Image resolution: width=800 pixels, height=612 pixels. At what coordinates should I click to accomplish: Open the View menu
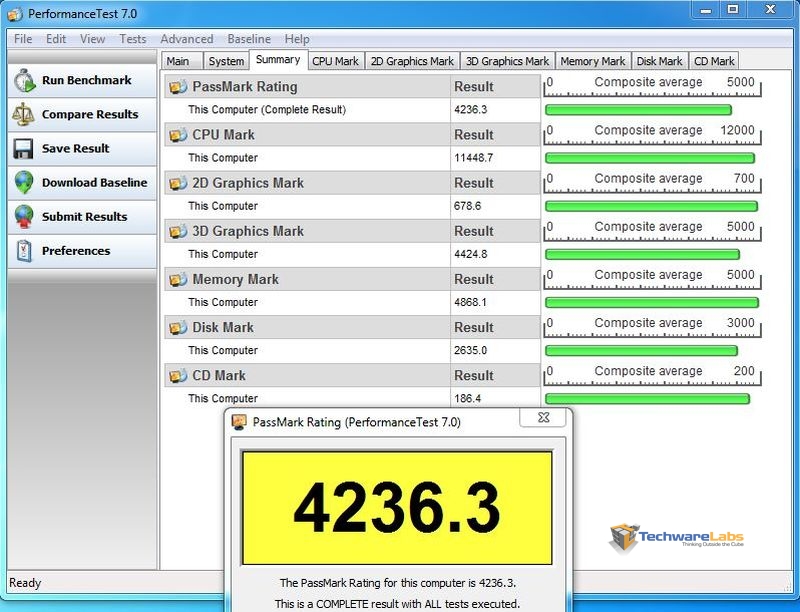click(92, 39)
